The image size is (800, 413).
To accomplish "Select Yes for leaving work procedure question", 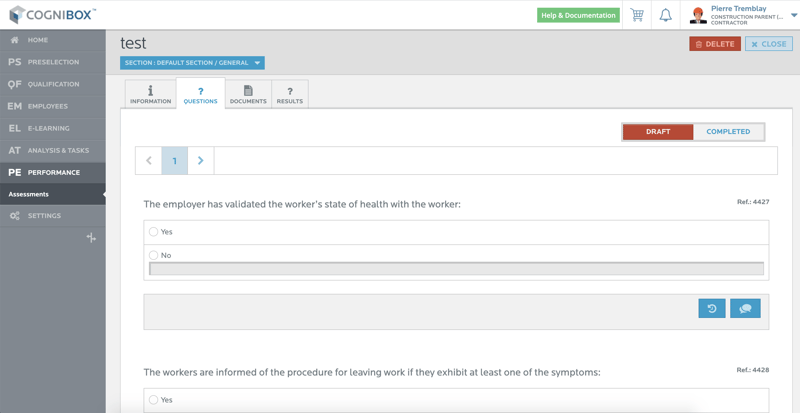I will (154, 400).
